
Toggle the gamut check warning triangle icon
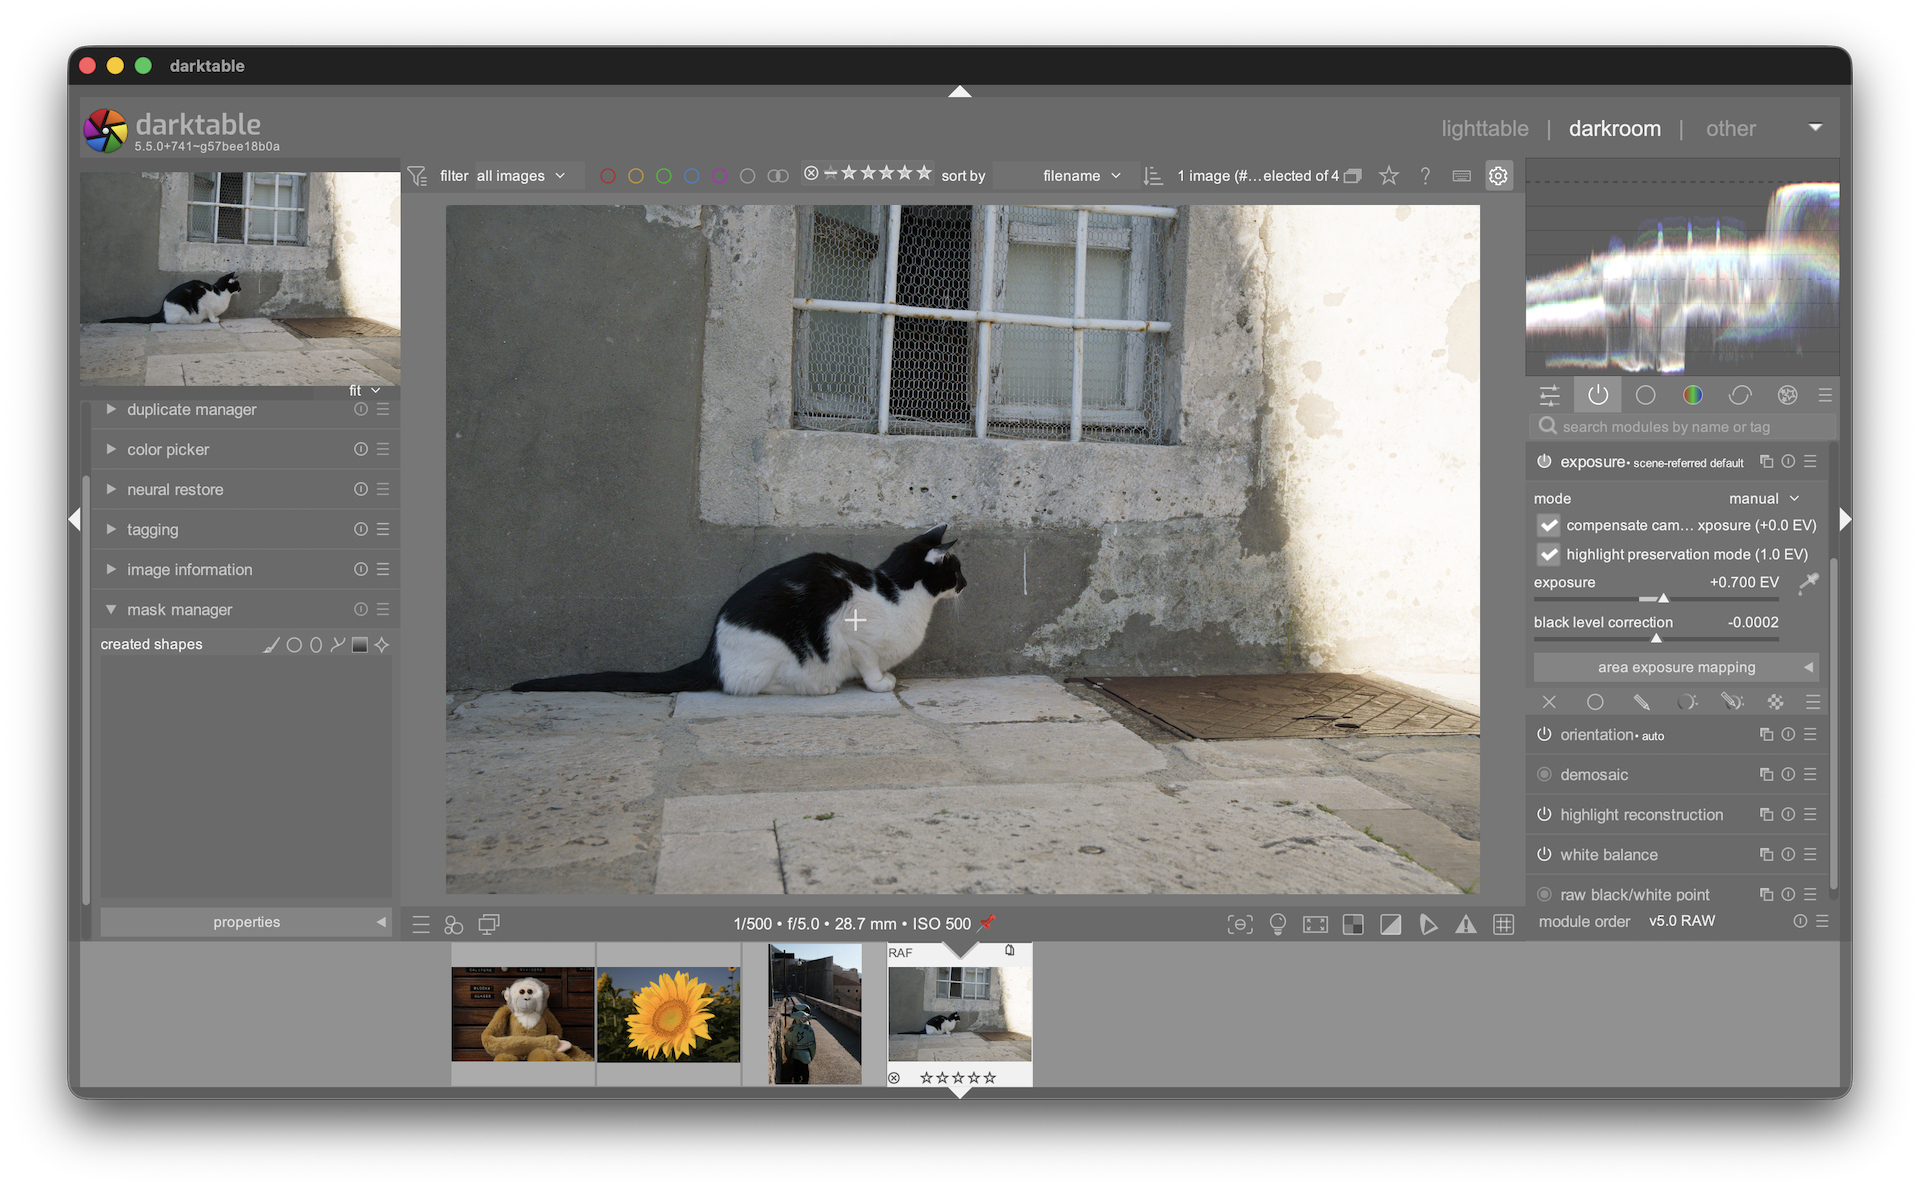tap(1465, 925)
